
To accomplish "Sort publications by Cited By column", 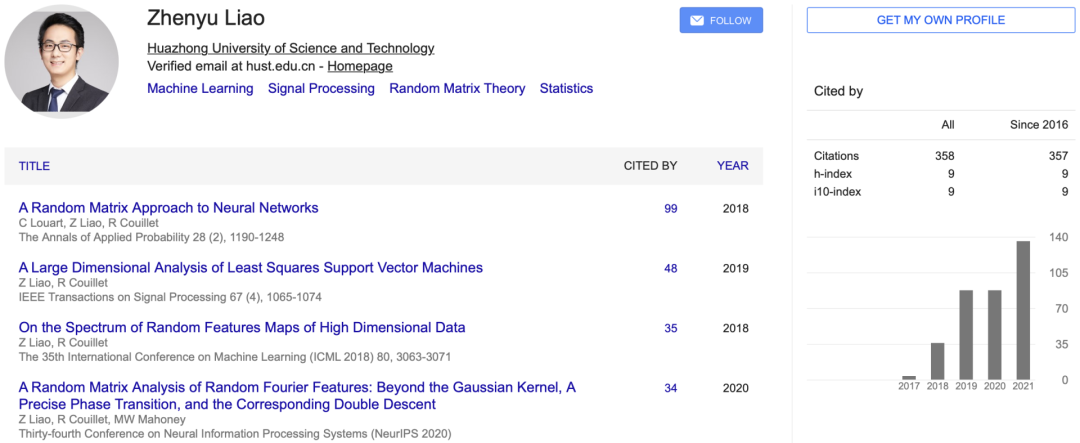I will (650, 166).
